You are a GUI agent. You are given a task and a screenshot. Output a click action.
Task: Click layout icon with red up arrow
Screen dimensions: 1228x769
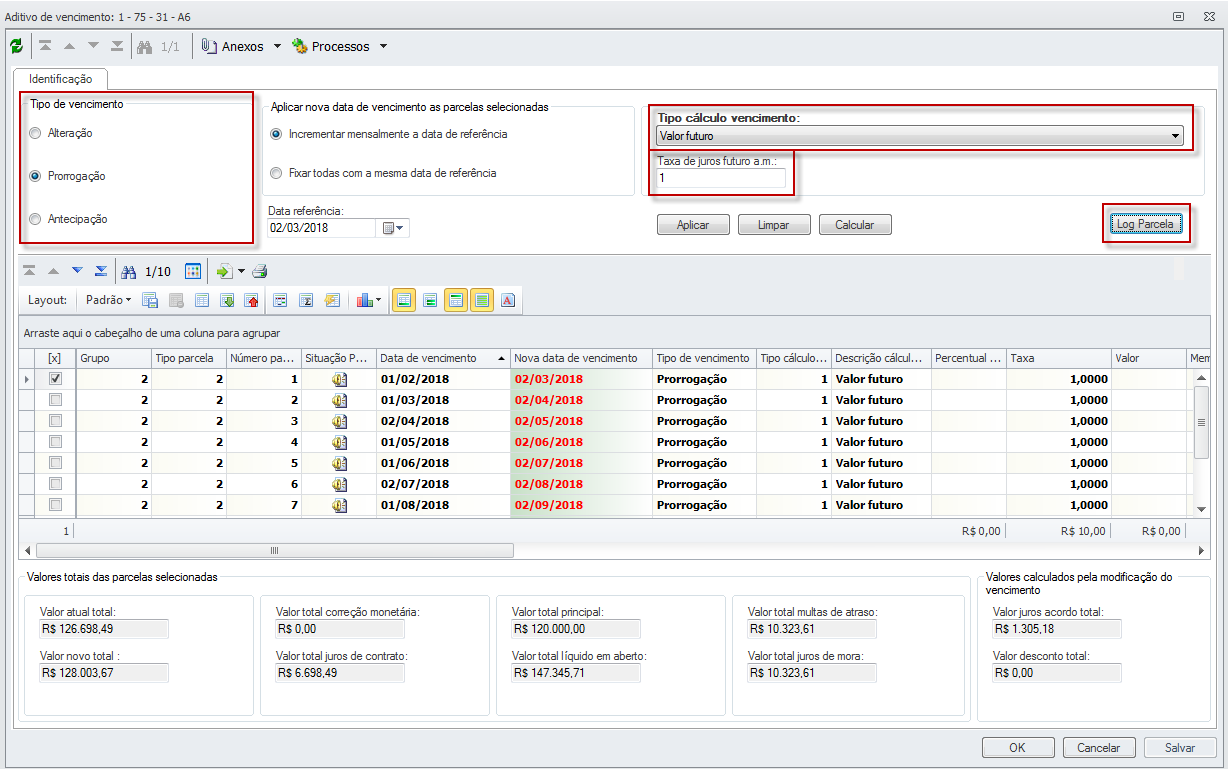click(252, 300)
